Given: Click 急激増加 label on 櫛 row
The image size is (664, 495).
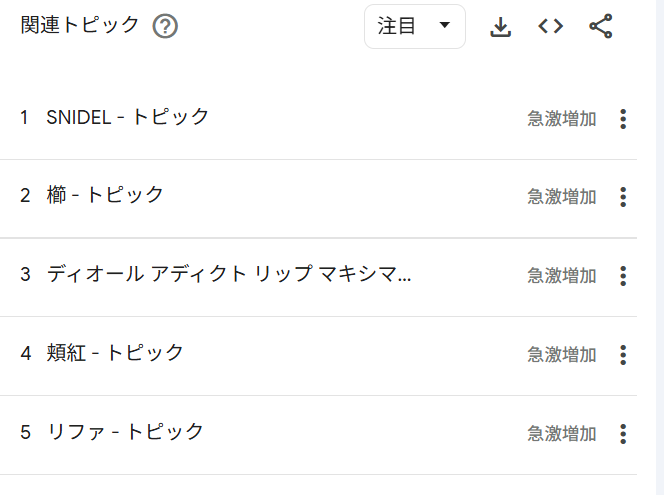Looking at the screenshot, I should [x=562, y=197].
